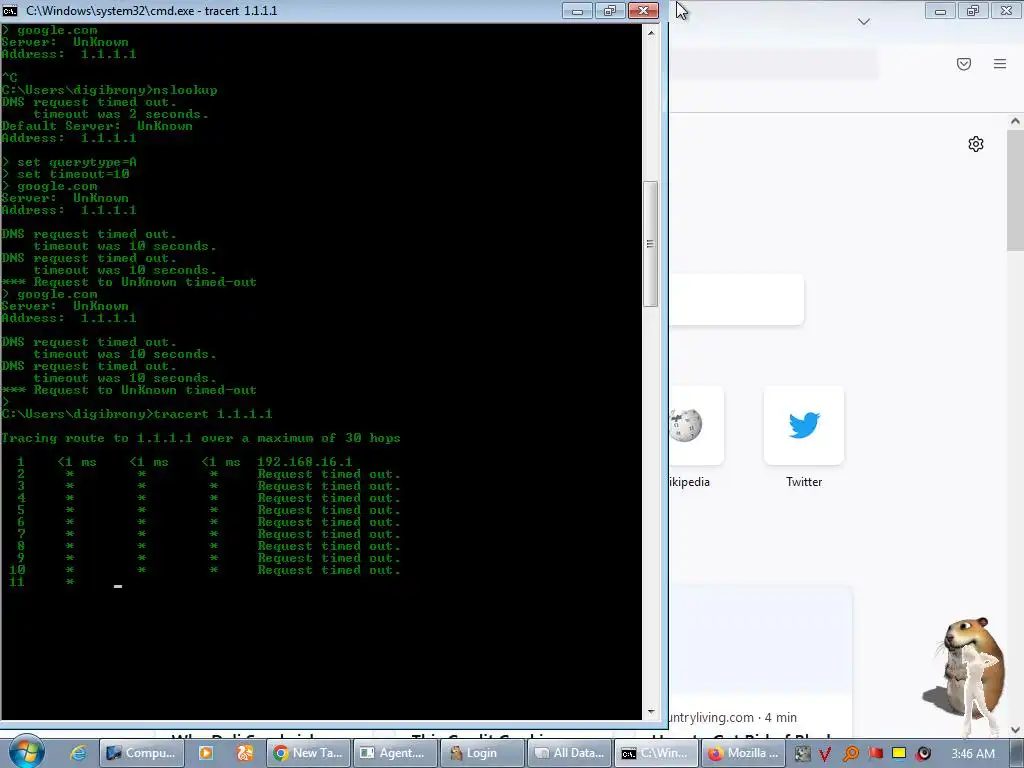Expand the Firefox tab list chevron
Image resolution: width=1024 pixels, height=768 pixels.
[863, 22]
